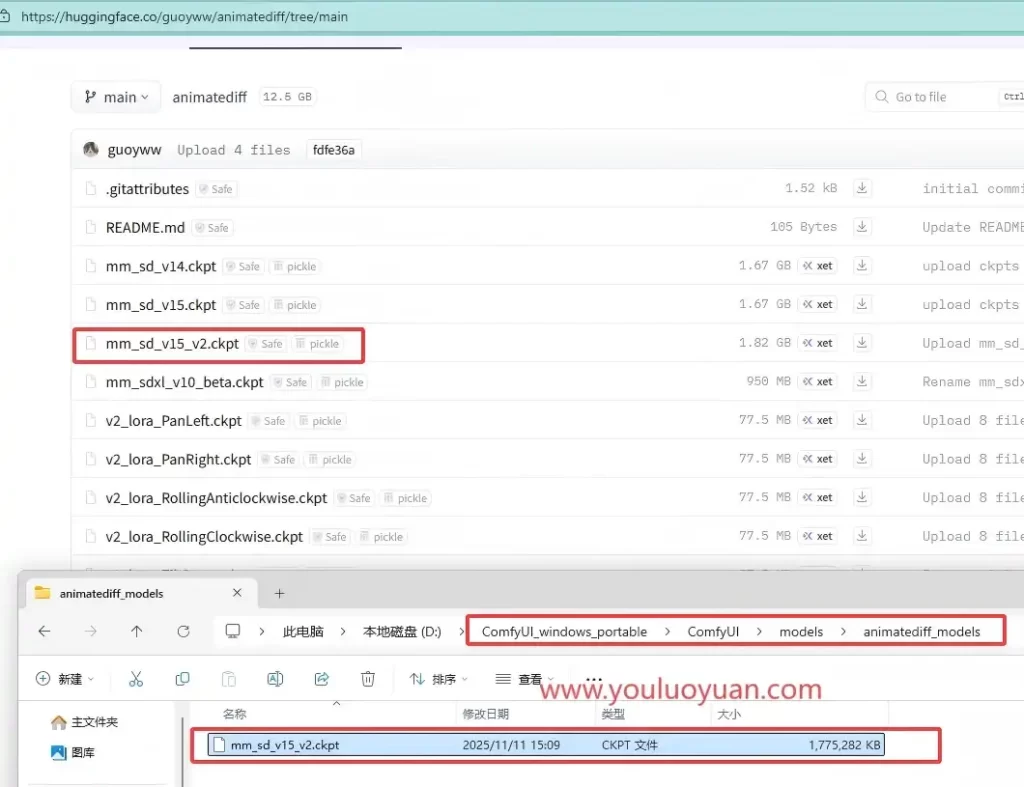This screenshot has height=787, width=1024.
Task: Open the mm_sd_v15_v2.ckpt file link on Hugging Face
Action: [x=172, y=344]
